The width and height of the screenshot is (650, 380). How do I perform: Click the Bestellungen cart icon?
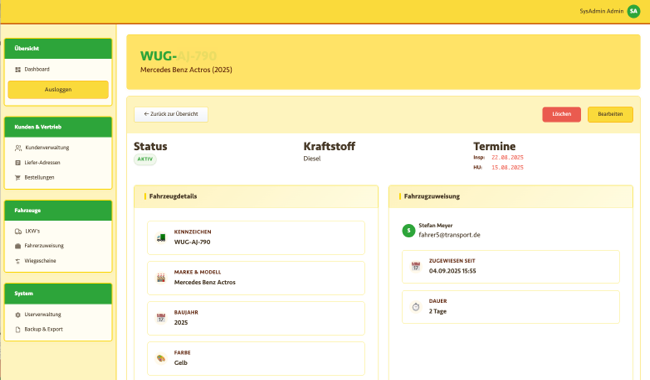point(18,178)
